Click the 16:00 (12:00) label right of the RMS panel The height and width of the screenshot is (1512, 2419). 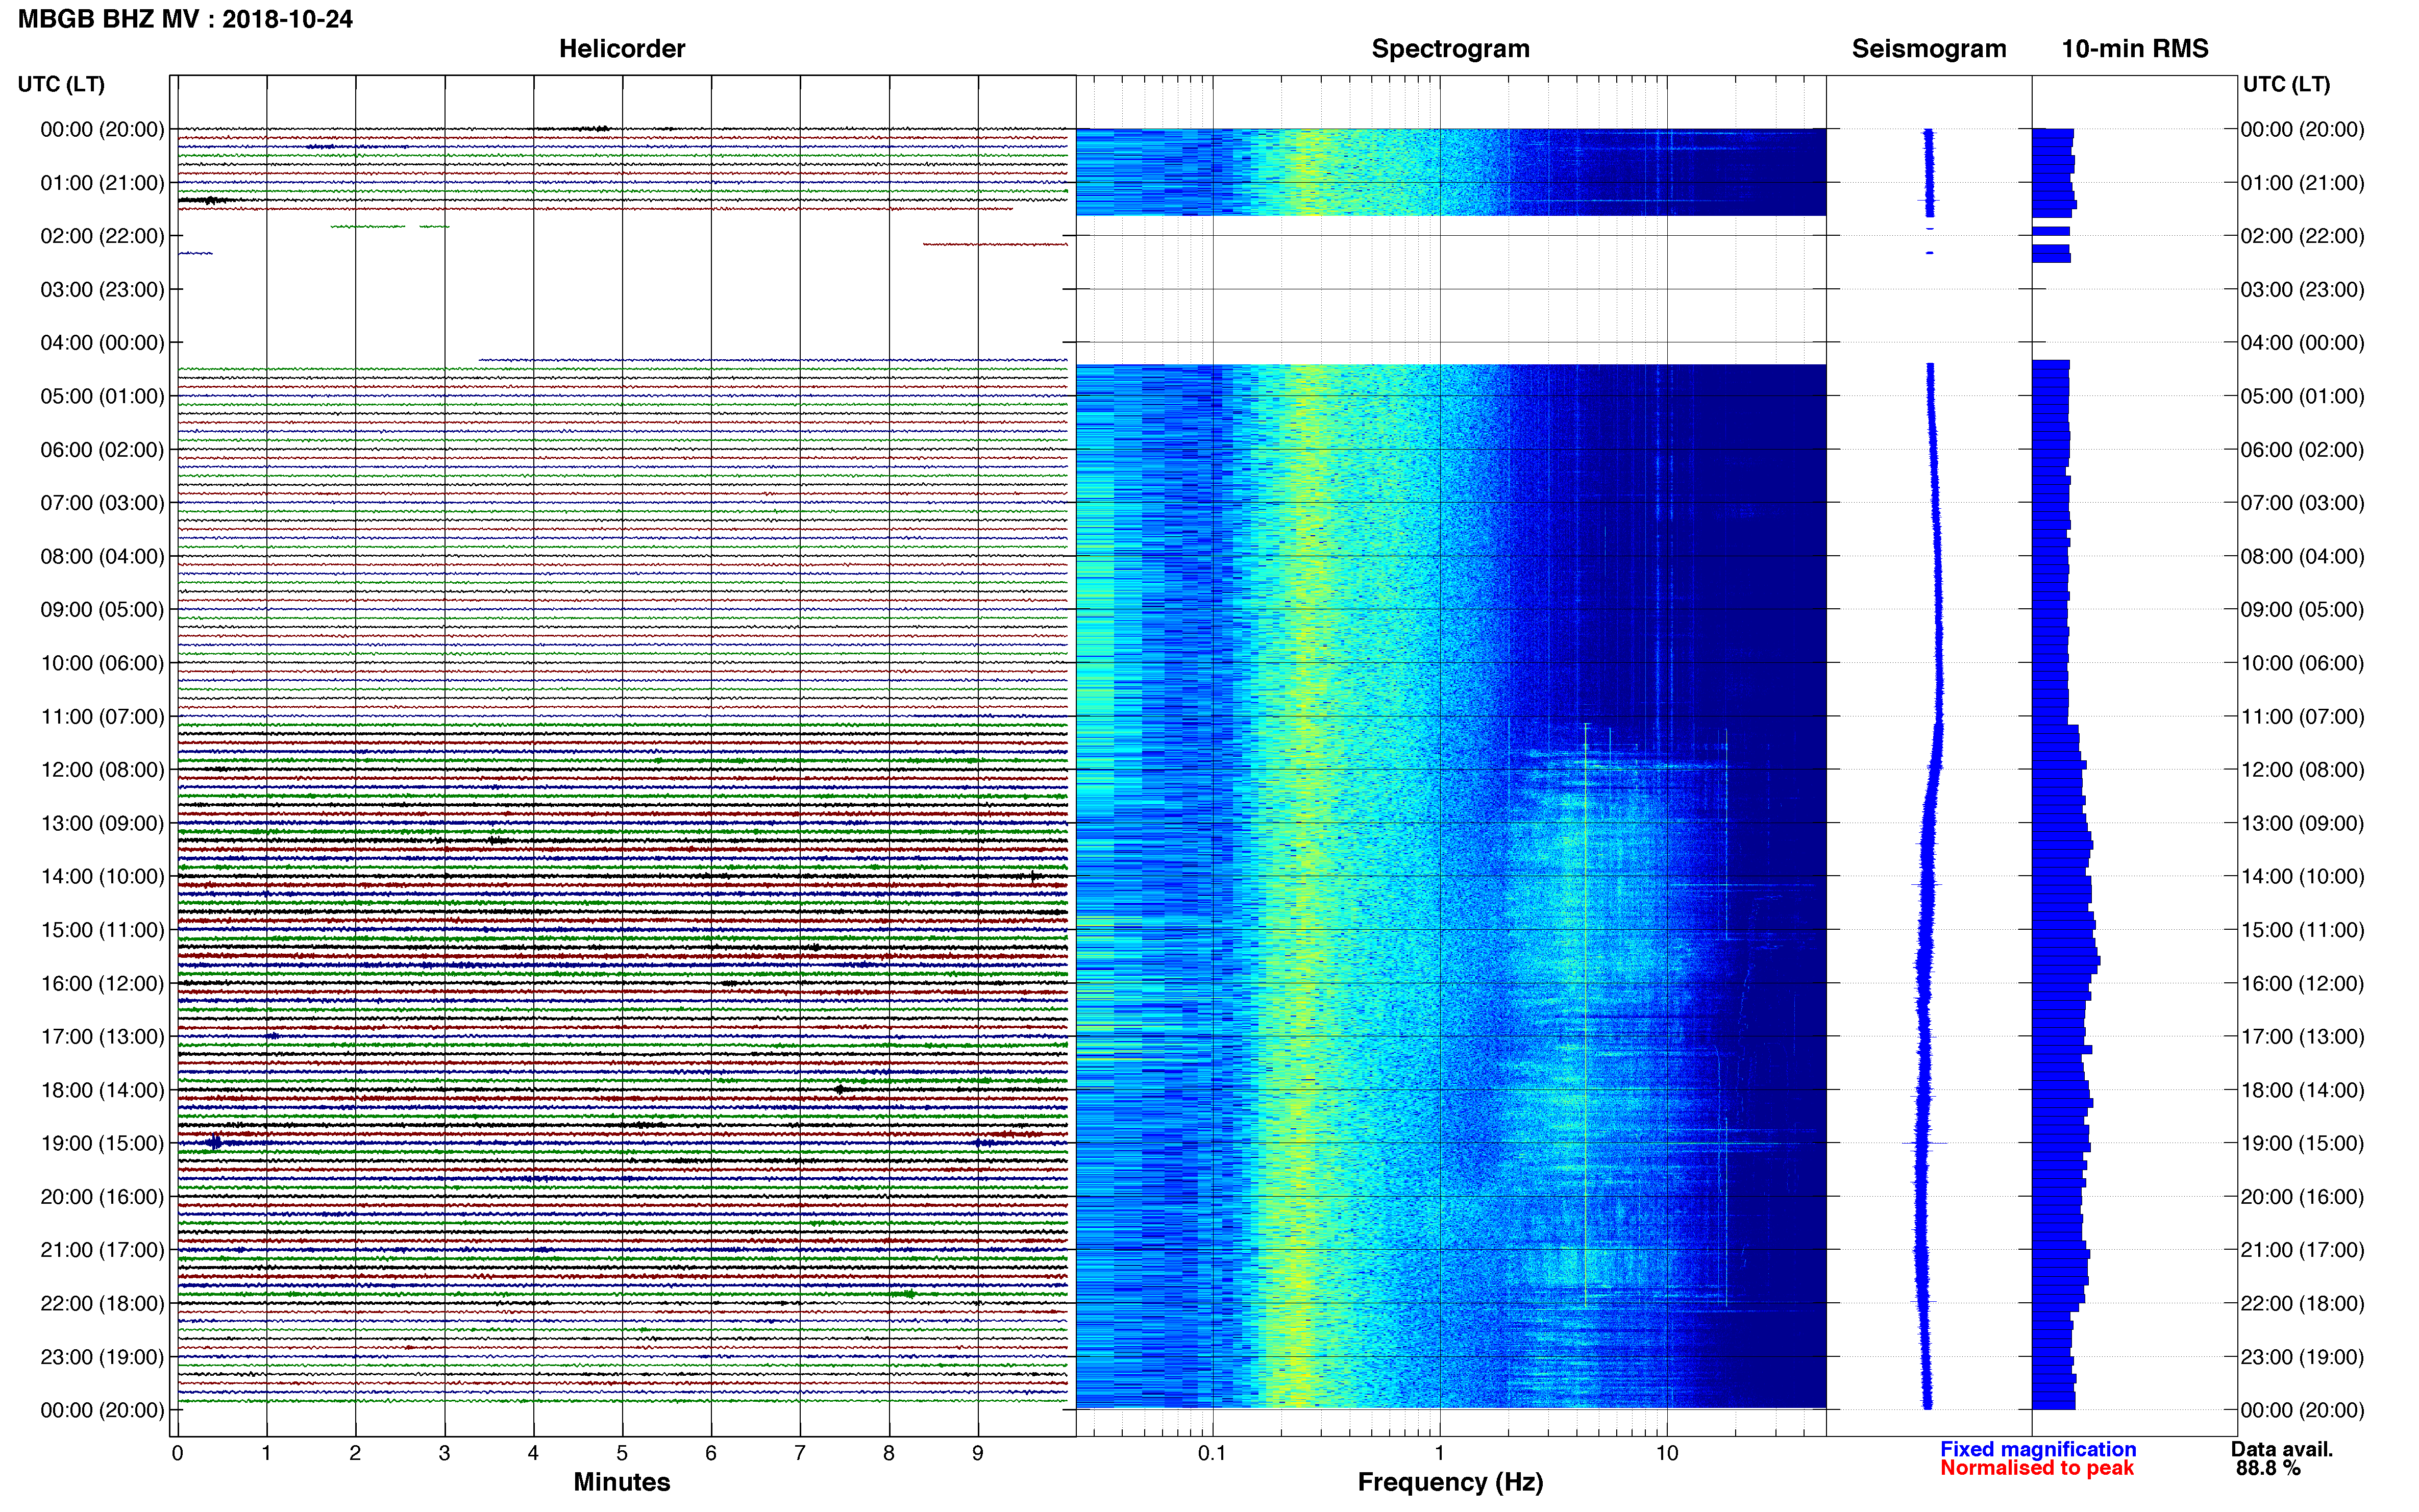tap(2302, 983)
